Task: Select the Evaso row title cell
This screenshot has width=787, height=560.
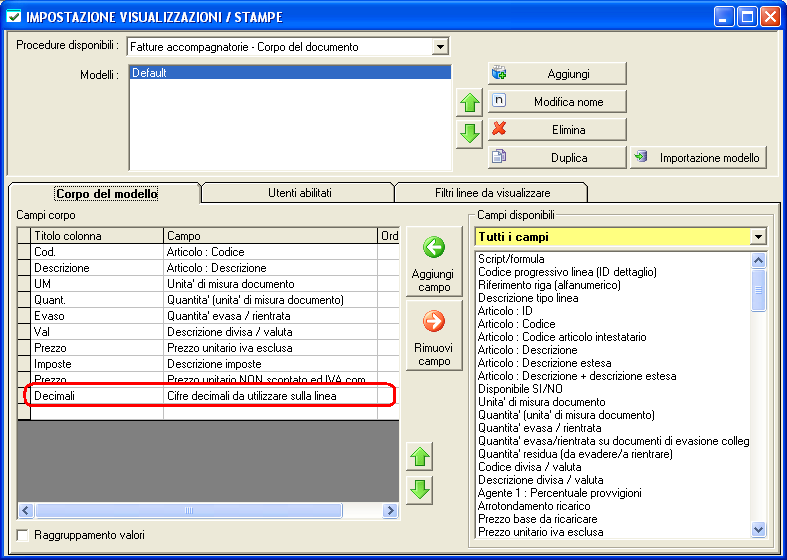Action: (x=97, y=316)
